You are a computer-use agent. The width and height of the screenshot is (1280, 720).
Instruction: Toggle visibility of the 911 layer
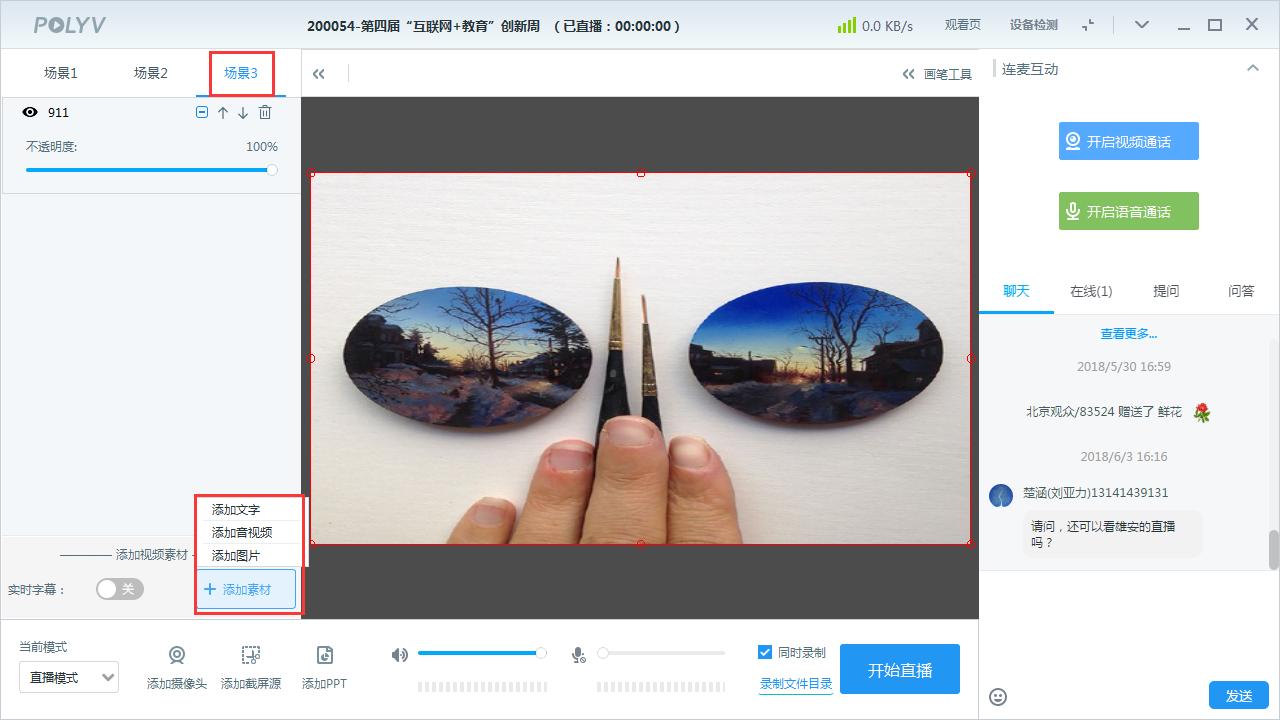point(30,113)
